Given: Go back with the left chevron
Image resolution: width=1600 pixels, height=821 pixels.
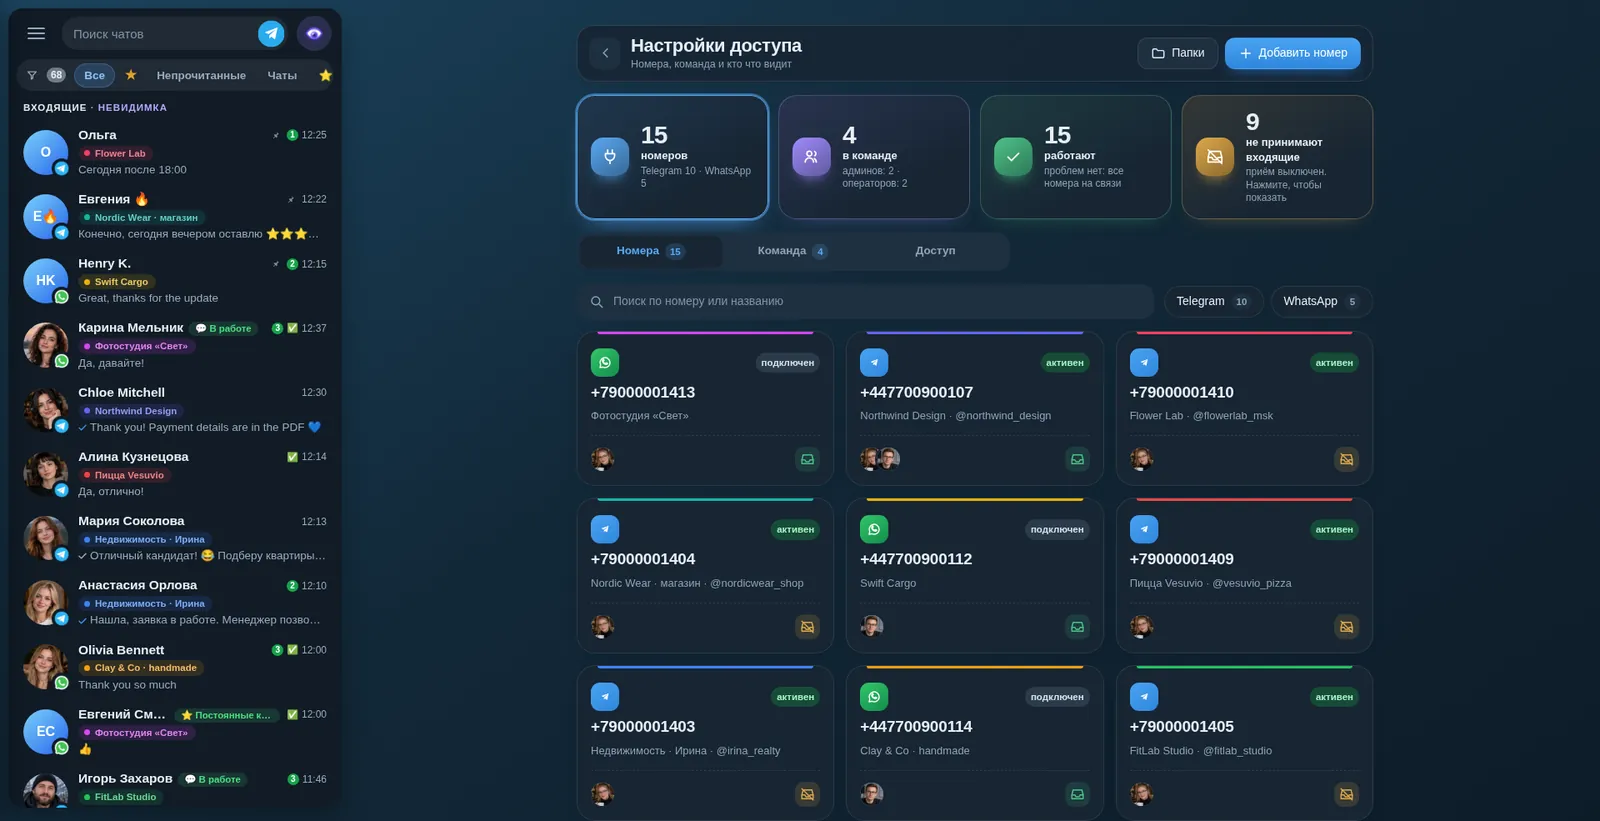Looking at the screenshot, I should point(605,53).
